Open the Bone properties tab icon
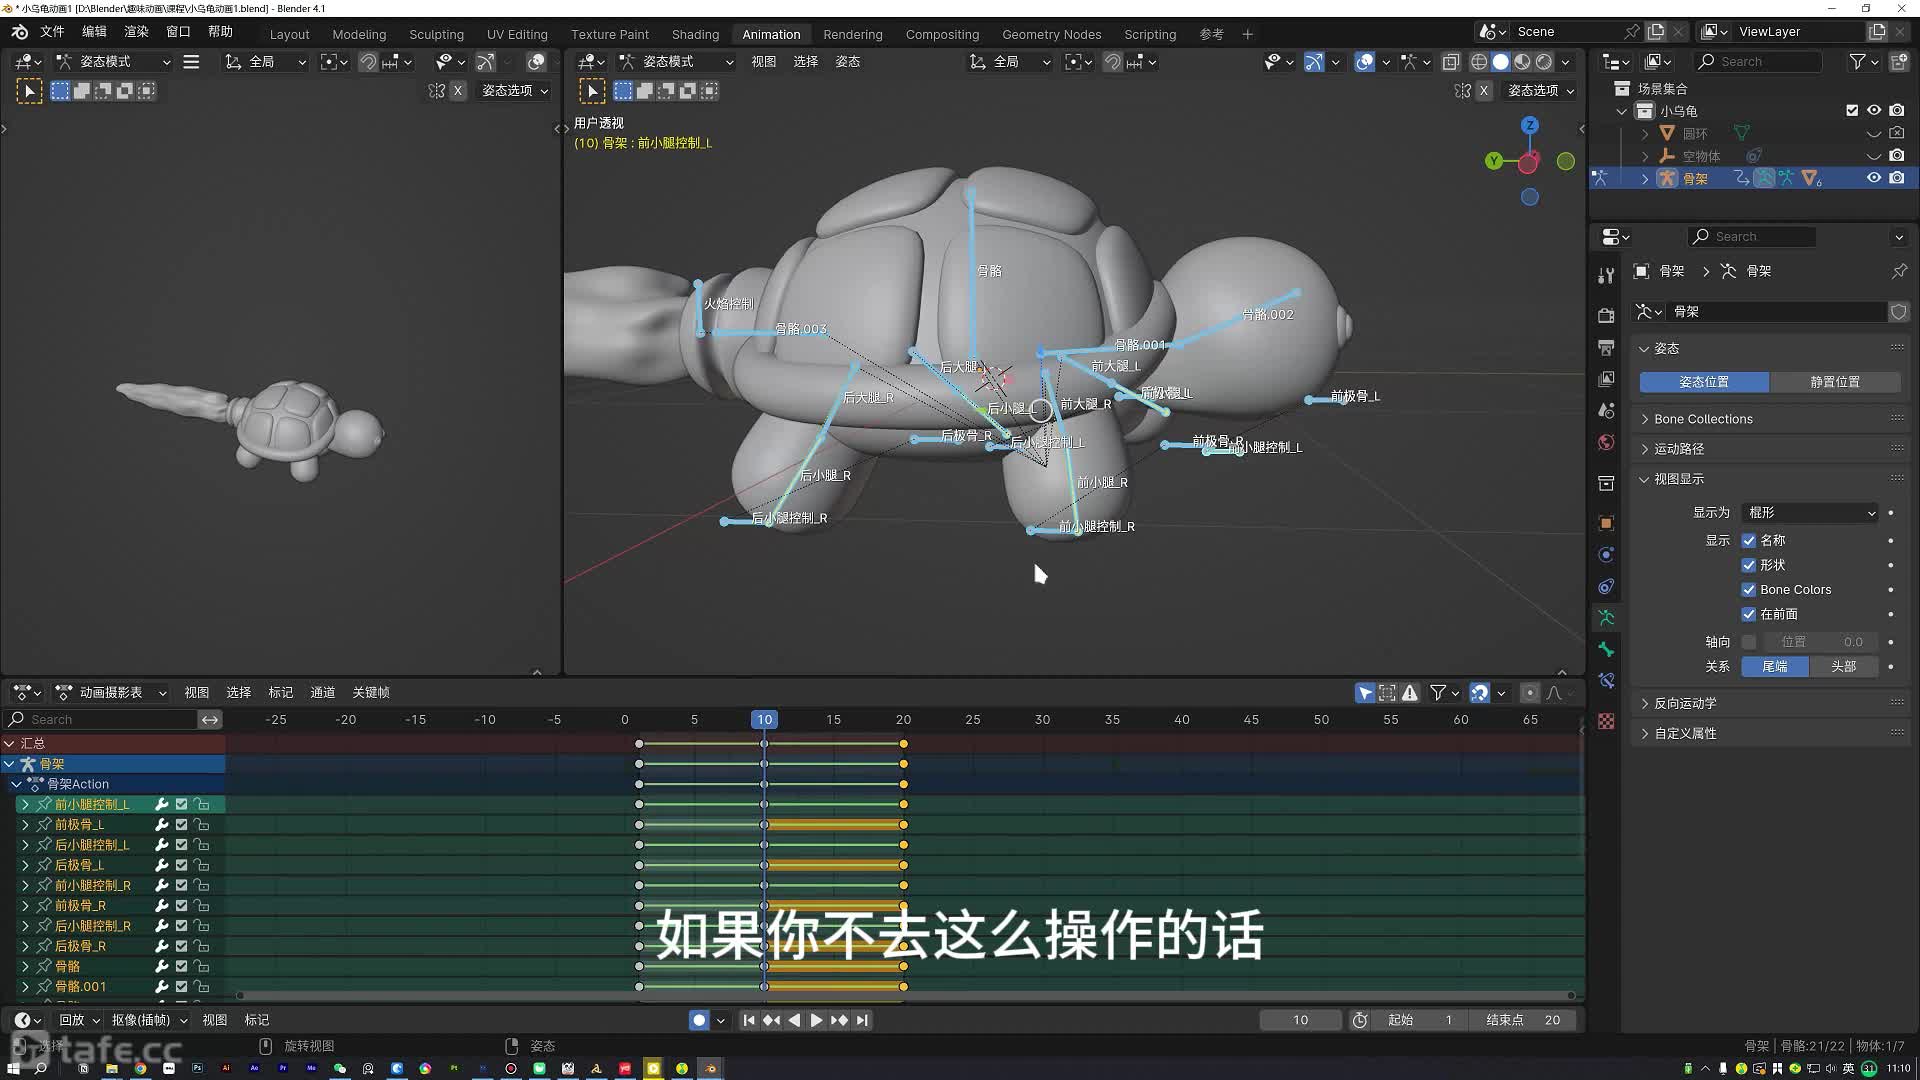The image size is (1920, 1080). (x=1606, y=650)
